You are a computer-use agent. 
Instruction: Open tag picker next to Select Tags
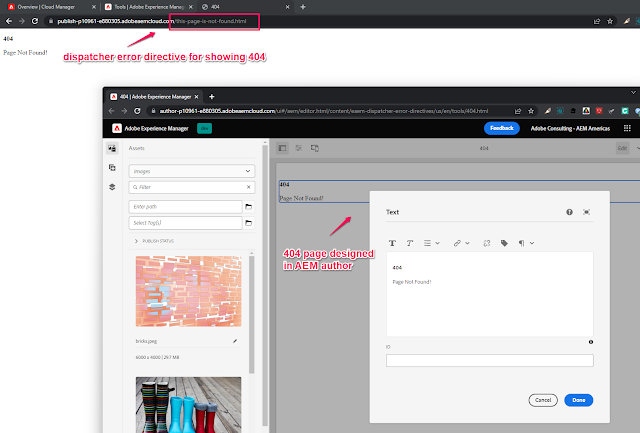tap(249, 223)
